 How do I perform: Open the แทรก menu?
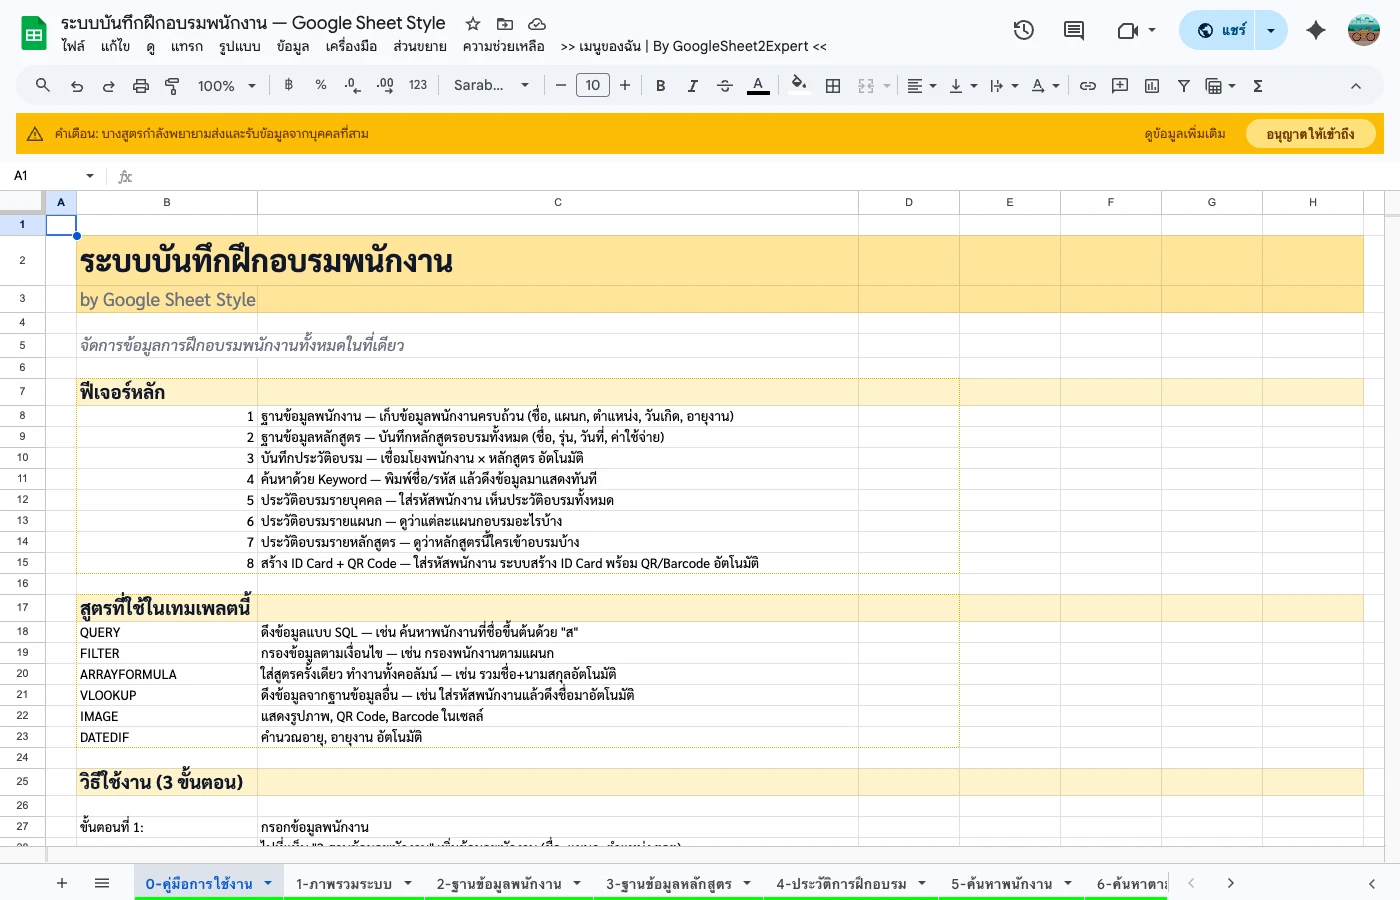point(186,46)
